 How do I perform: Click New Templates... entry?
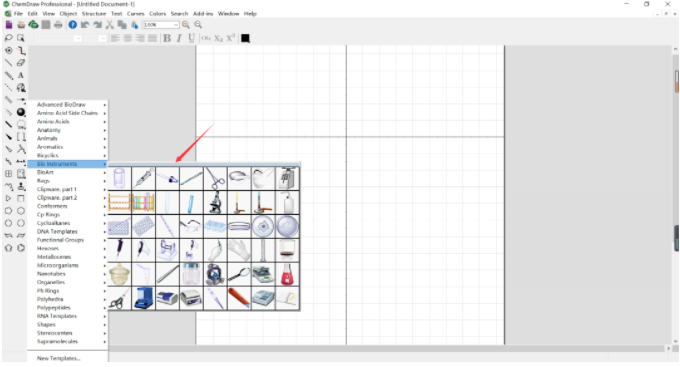[59, 358]
